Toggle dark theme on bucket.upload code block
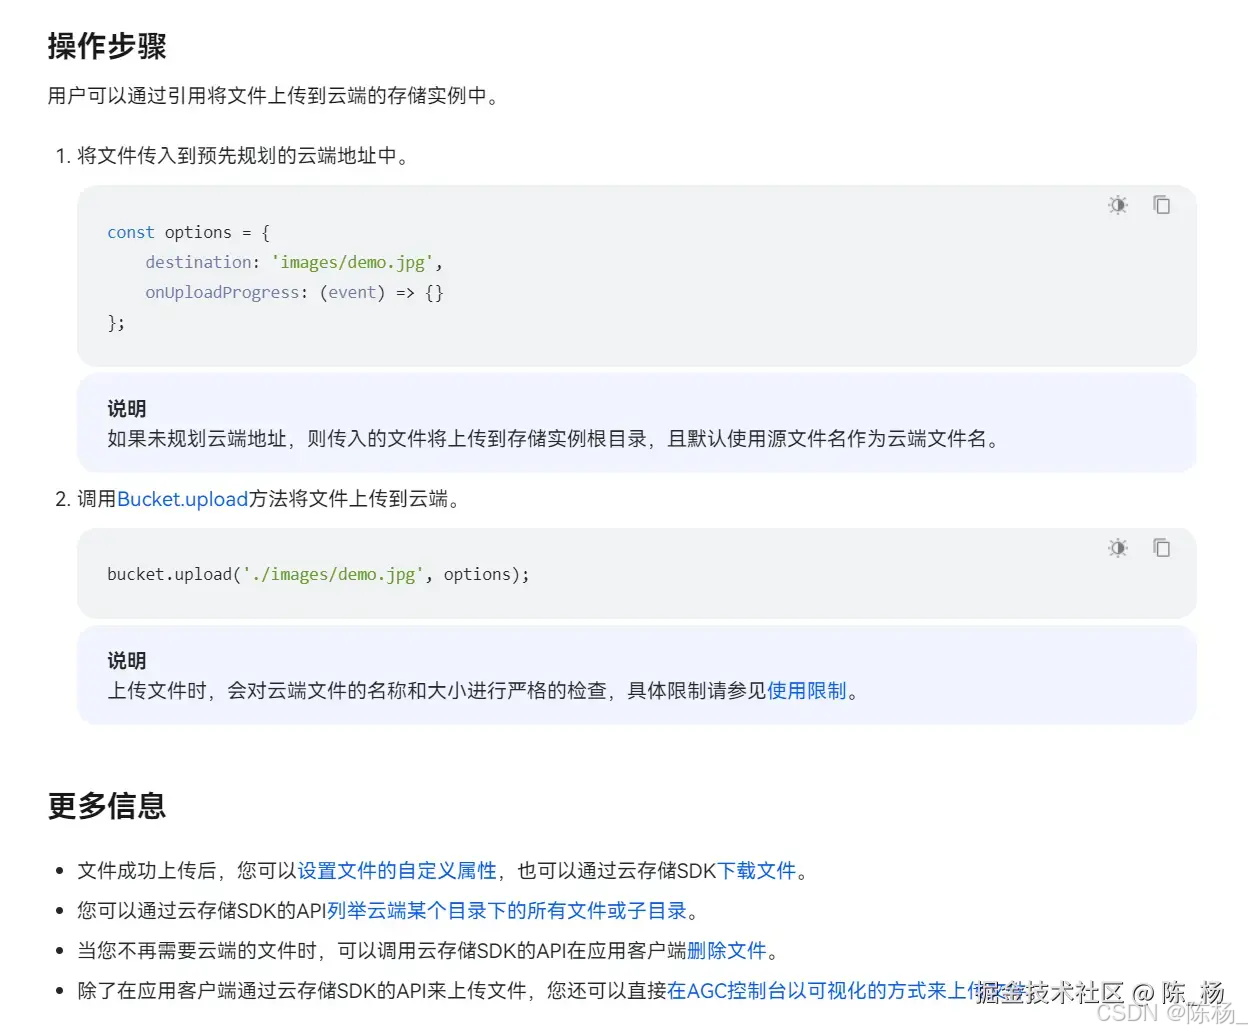The image size is (1252, 1034). [1118, 548]
